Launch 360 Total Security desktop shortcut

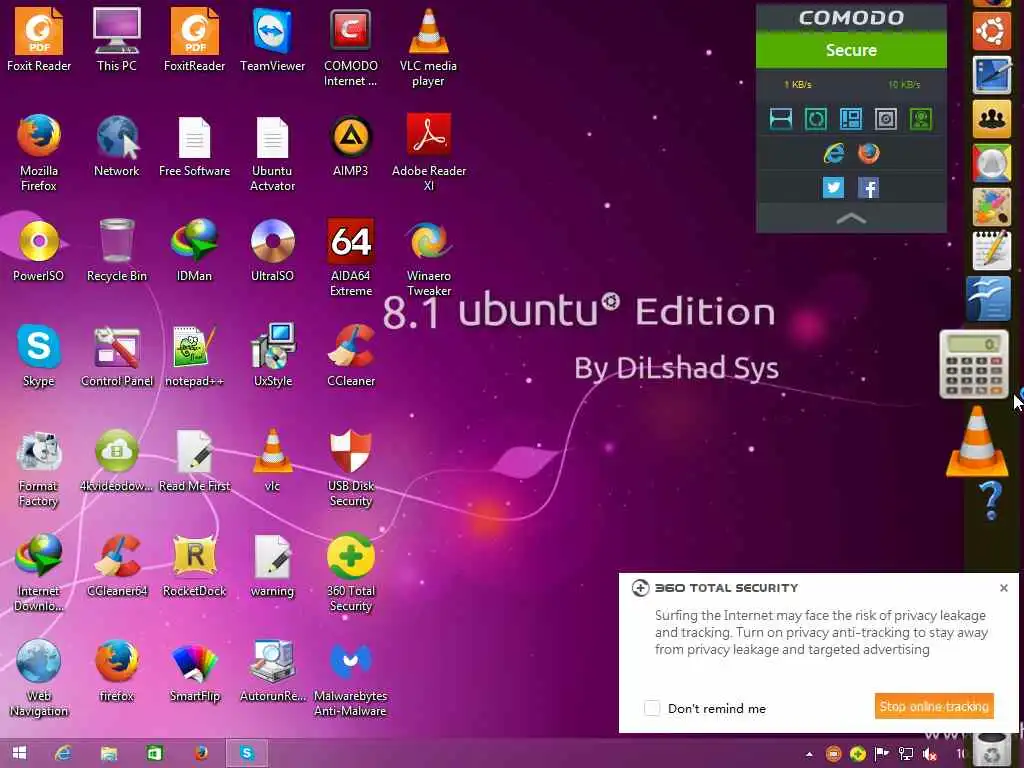351,573
